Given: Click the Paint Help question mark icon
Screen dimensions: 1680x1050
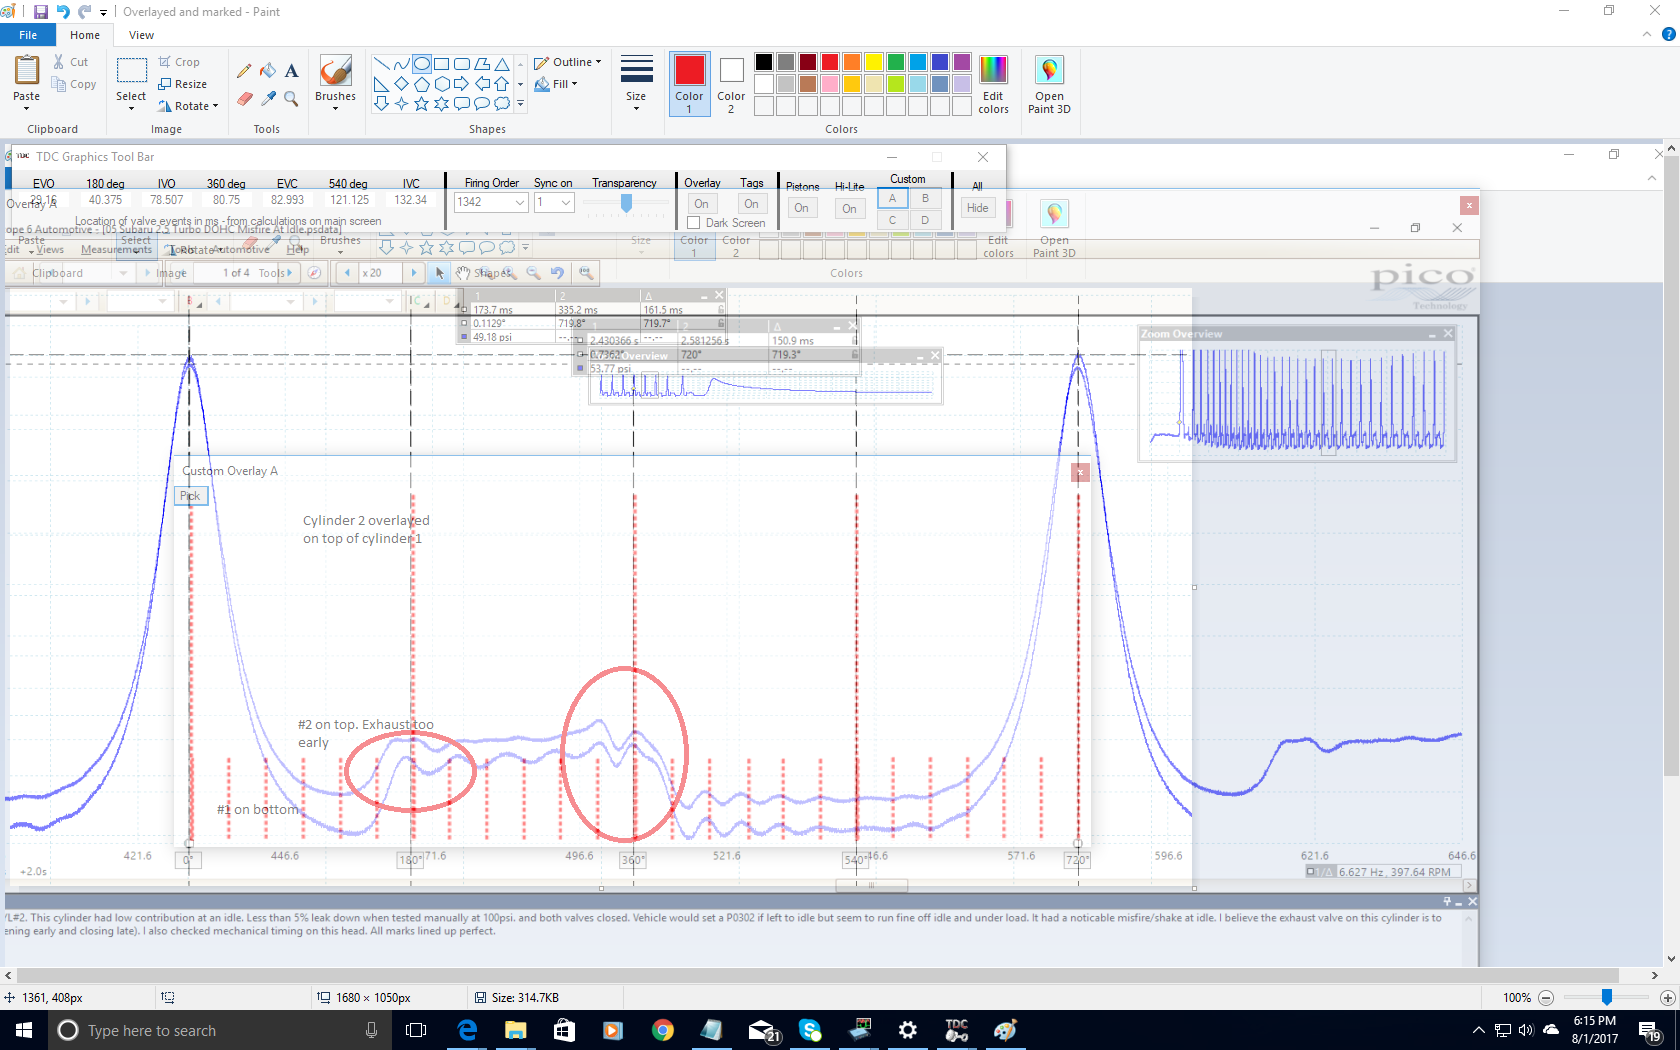Looking at the screenshot, I should click(1668, 34).
